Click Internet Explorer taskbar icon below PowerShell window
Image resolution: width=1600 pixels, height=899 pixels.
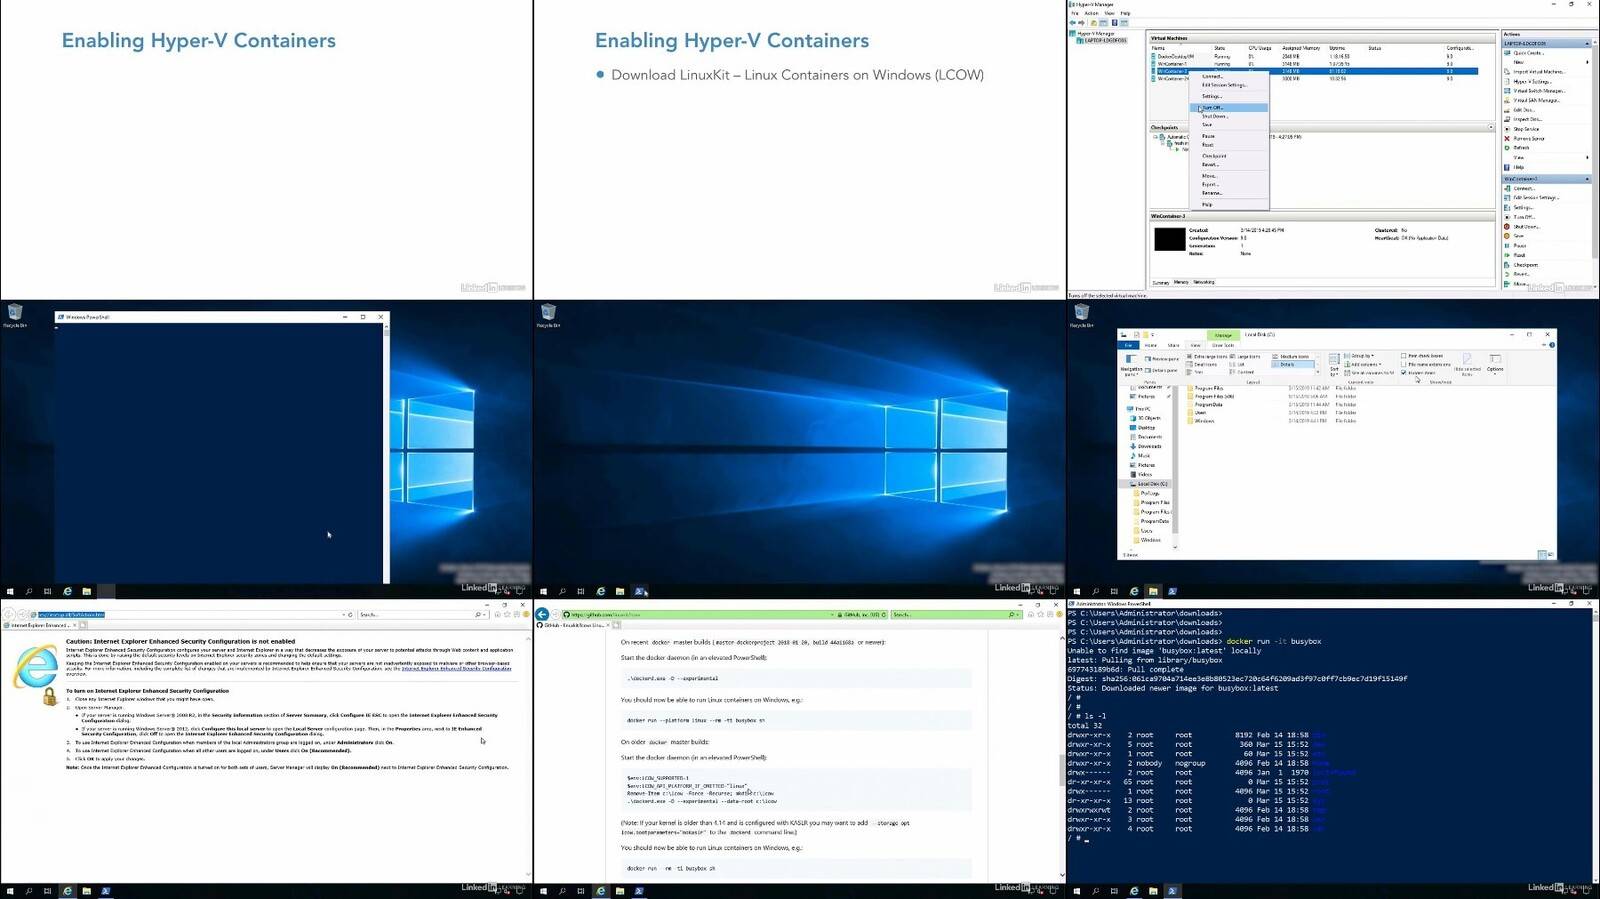click(x=67, y=591)
